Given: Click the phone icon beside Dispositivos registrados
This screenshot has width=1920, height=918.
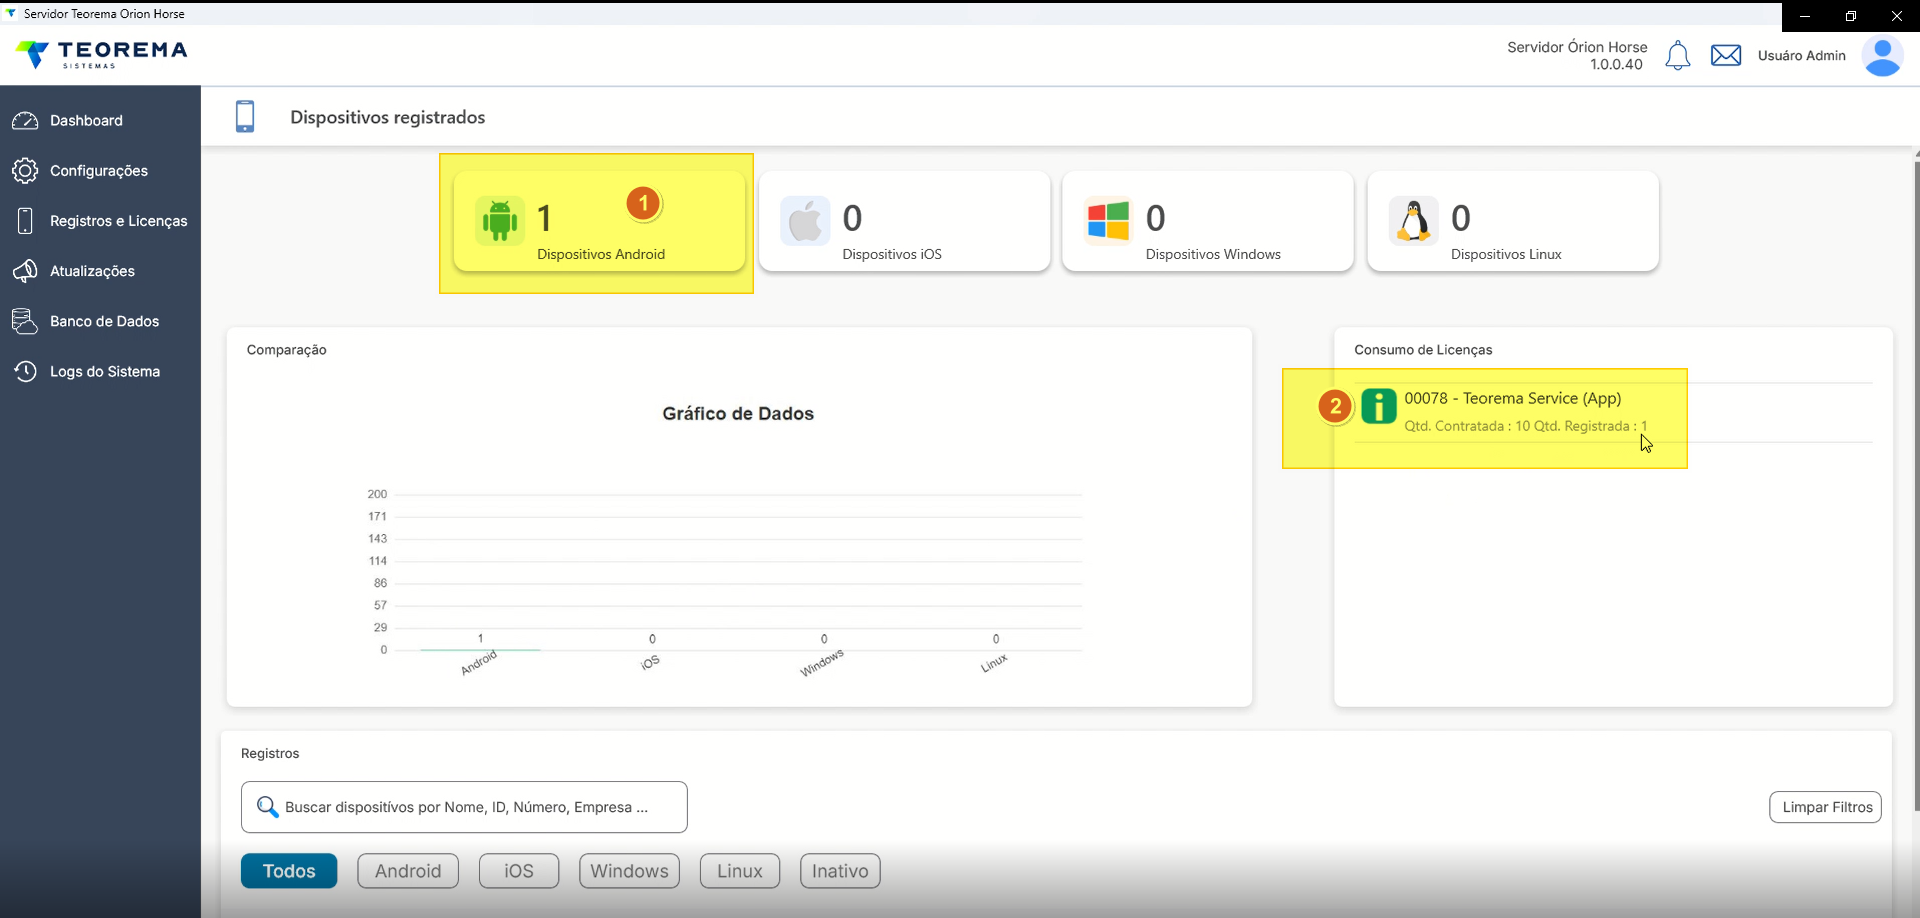Looking at the screenshot, I should click(245, 116).
